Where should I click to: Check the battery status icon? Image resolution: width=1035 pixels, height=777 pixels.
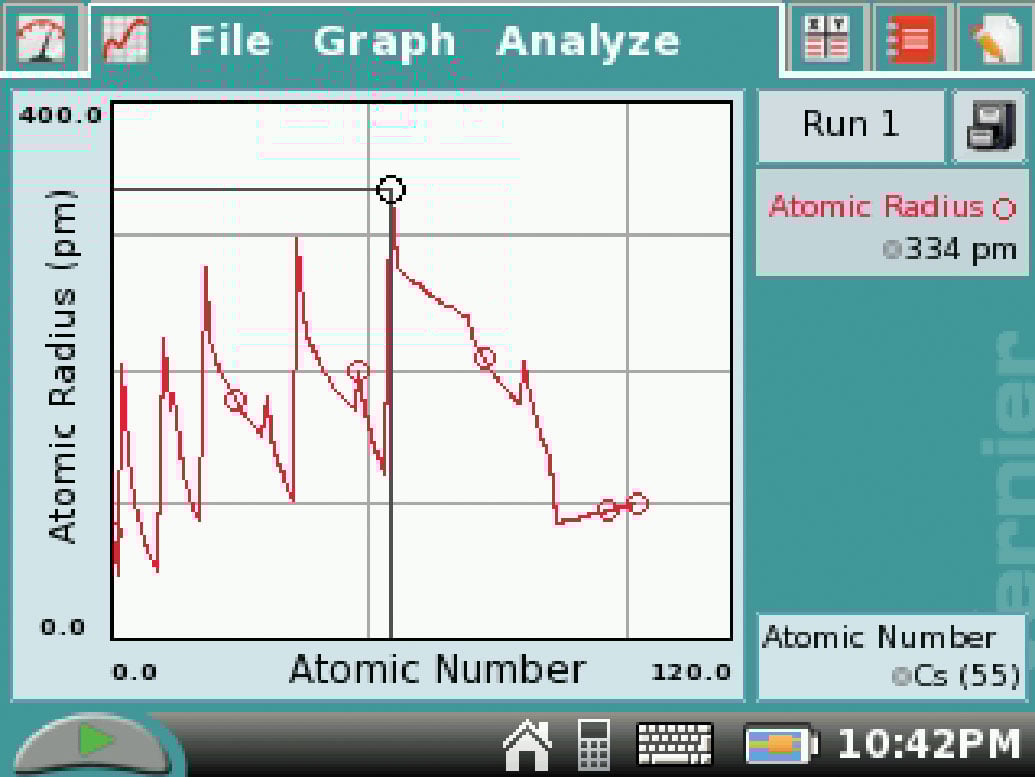(782, 744)
